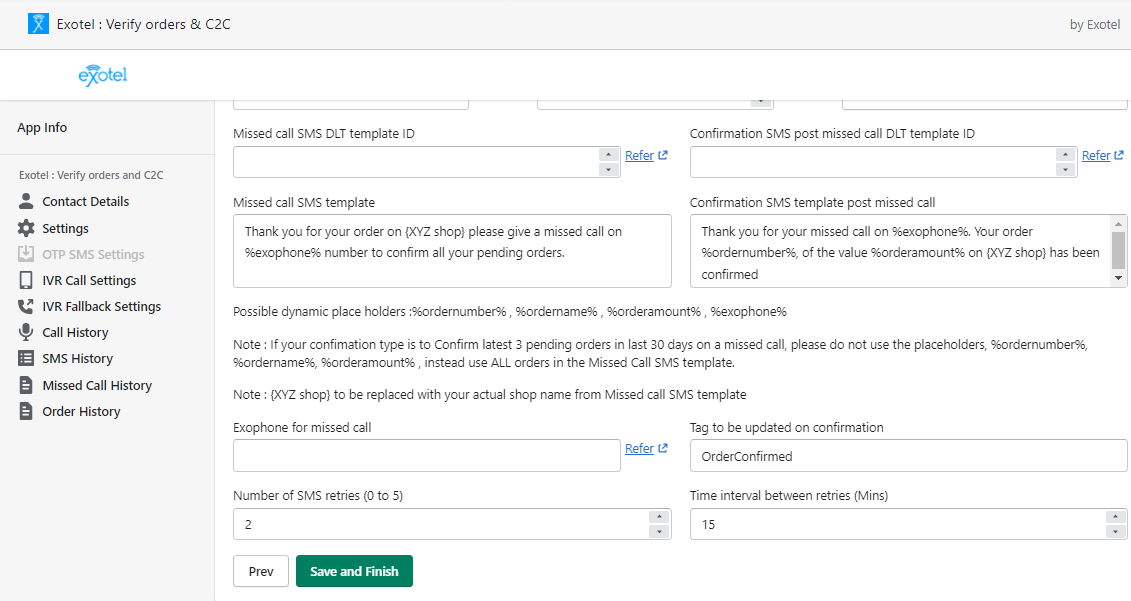Click the OTP SMS Settings download icon
The height and width of the screenshot is (601, 1131).
(26, 254)
